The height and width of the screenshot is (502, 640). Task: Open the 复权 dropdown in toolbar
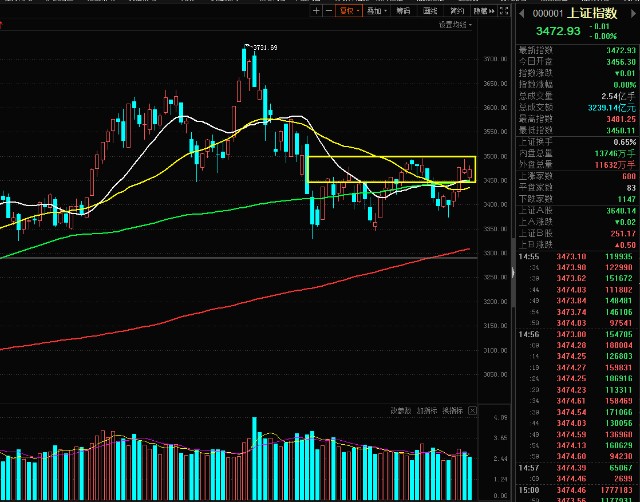(x=350, y=11)
